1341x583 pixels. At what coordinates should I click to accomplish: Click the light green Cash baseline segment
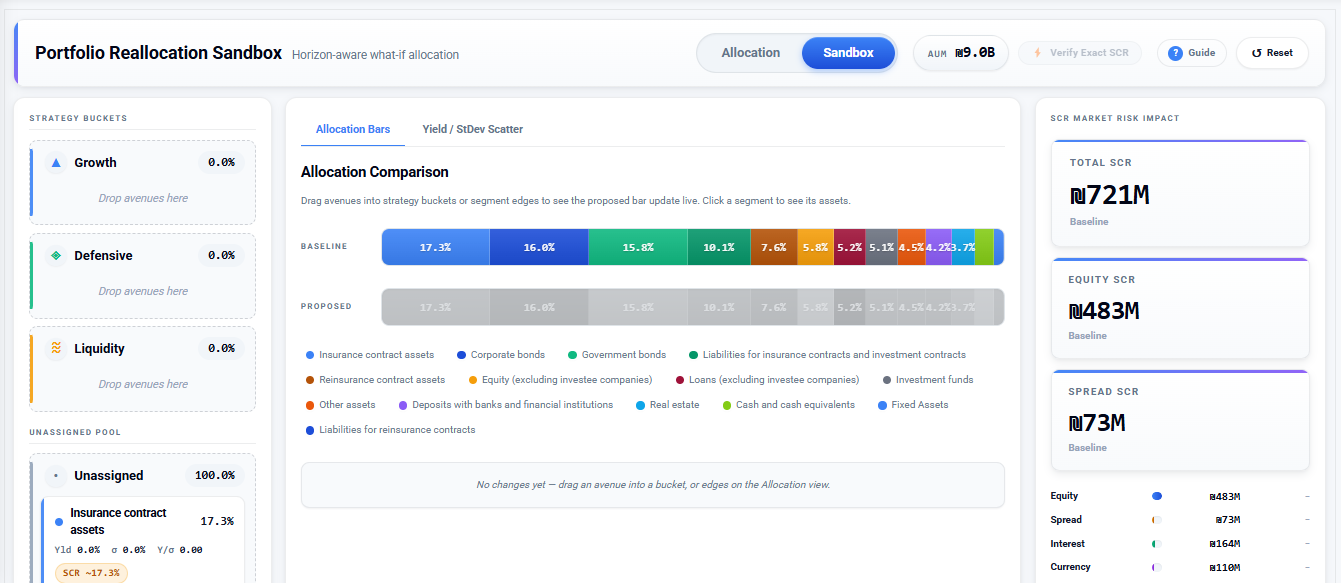click(984, 247)
